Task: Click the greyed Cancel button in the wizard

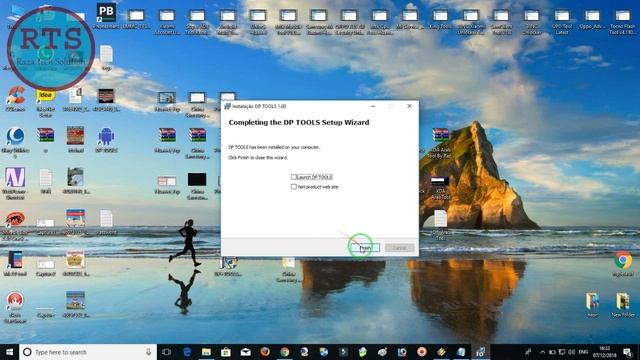Action: click(399, 248)
